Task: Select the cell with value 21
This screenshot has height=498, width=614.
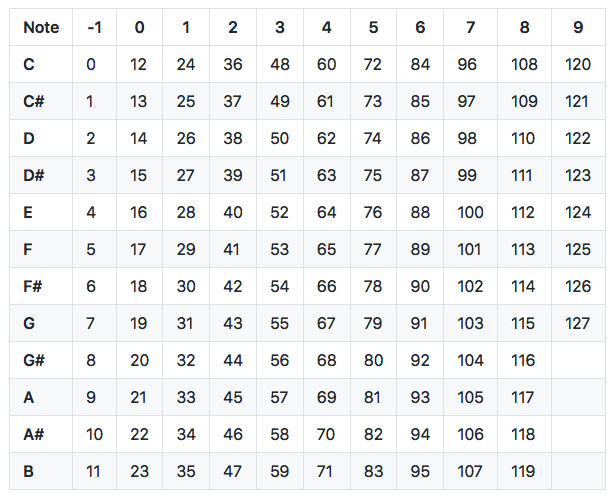Action: pos(139,397)
